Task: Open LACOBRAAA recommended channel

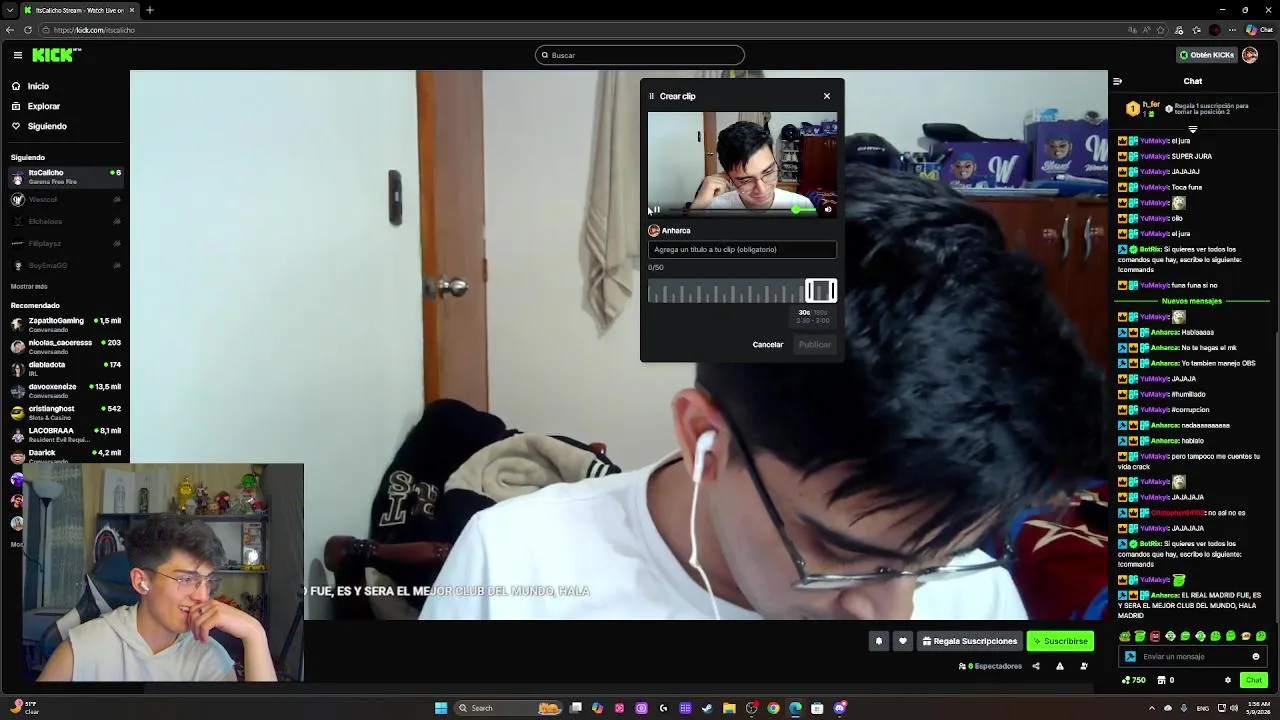Action: (x=65, y=434)
